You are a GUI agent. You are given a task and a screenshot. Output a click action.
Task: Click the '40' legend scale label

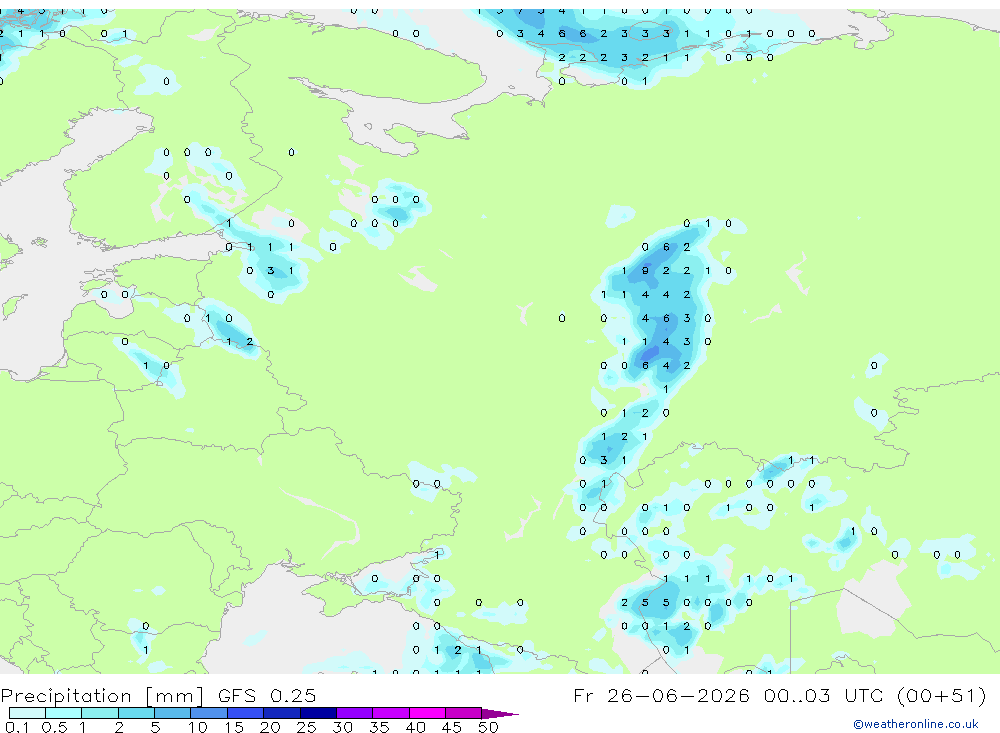416,727
